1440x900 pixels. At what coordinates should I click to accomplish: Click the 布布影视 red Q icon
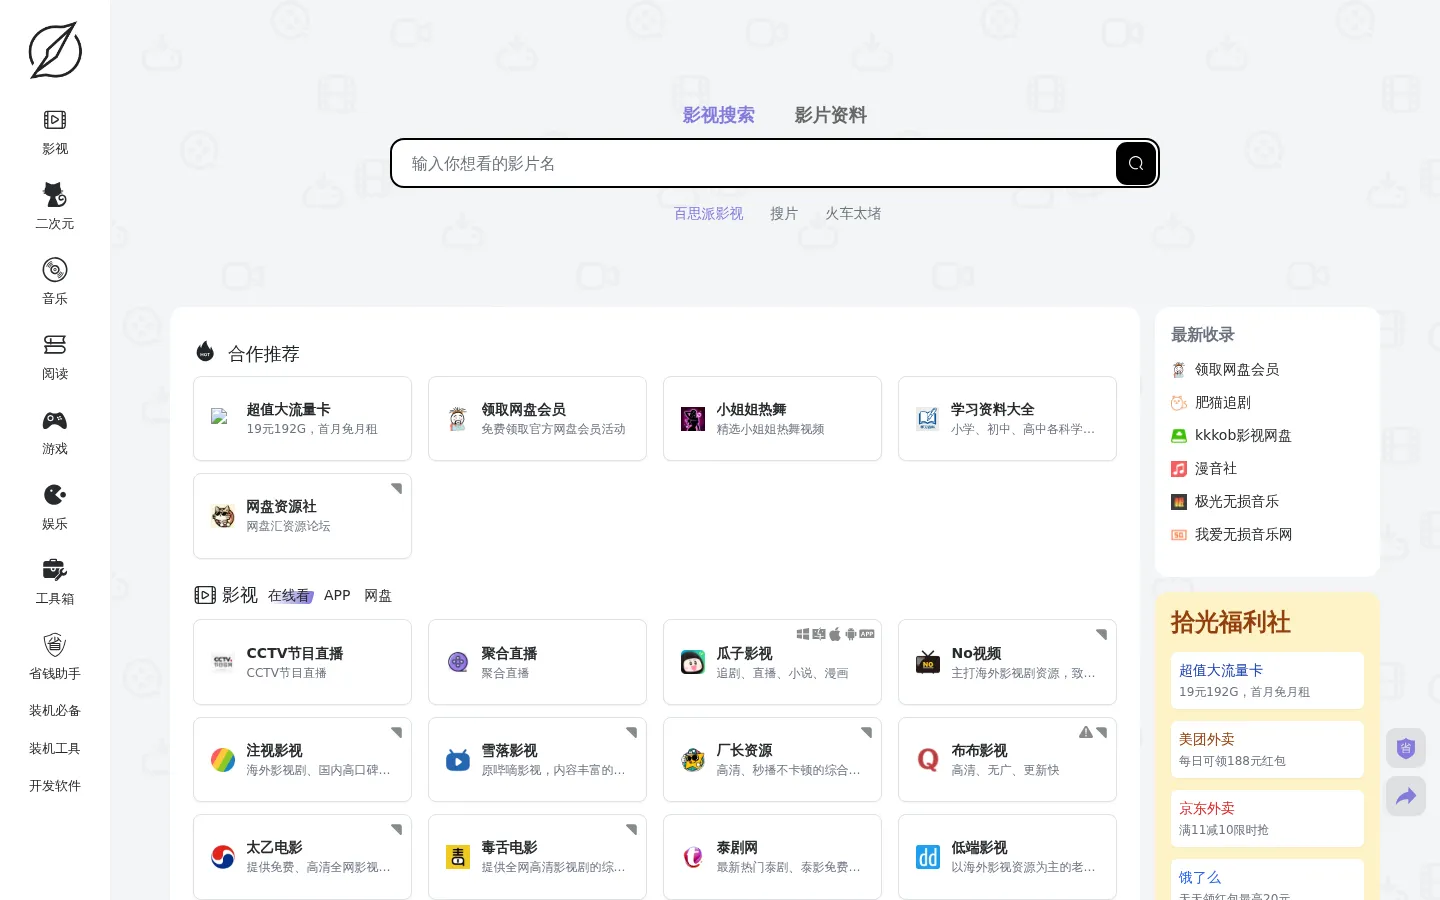[x=928, y=760]
